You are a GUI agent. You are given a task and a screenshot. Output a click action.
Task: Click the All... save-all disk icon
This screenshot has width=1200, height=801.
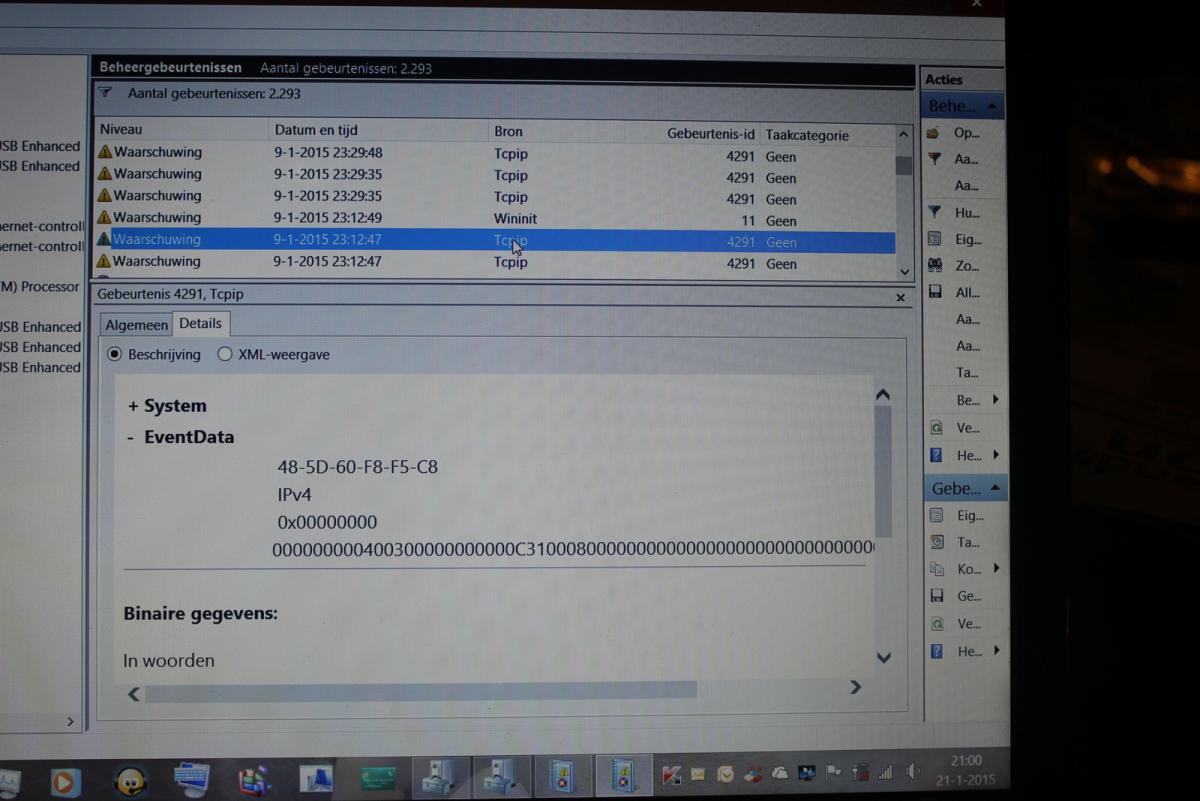[935, 292]
